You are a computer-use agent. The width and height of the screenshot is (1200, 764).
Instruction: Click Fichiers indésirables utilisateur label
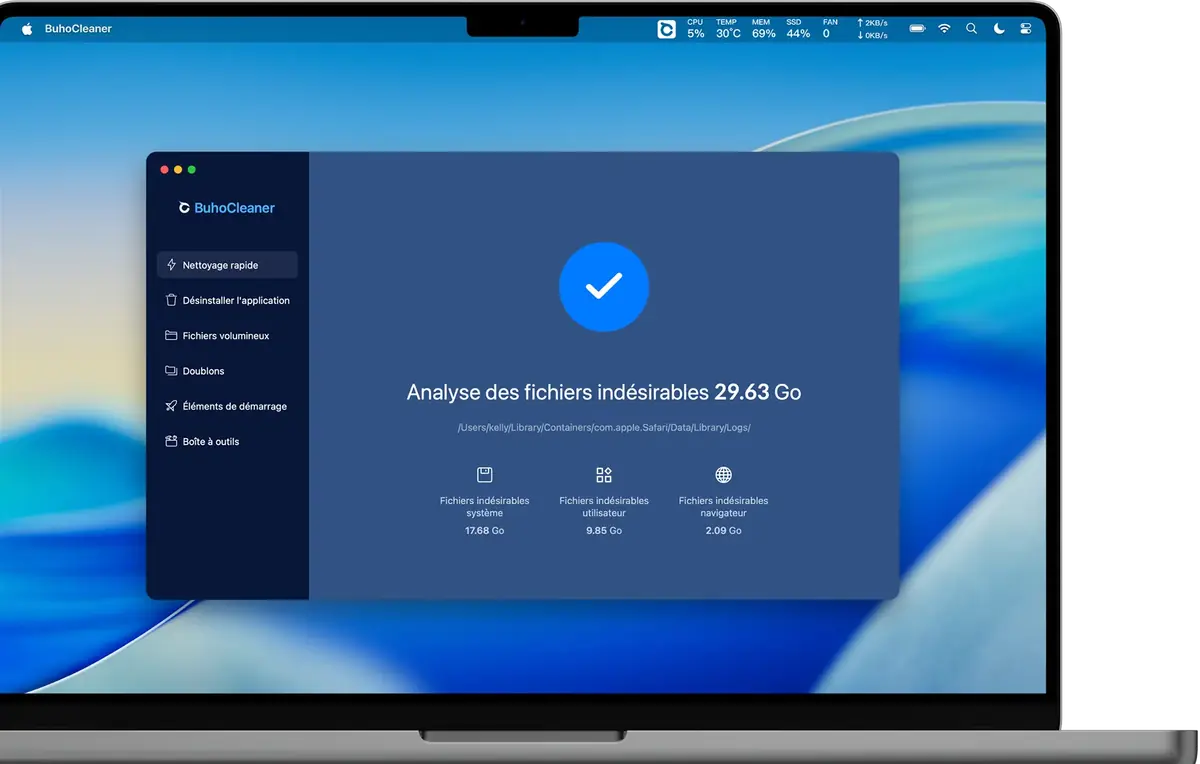[604, 507]
